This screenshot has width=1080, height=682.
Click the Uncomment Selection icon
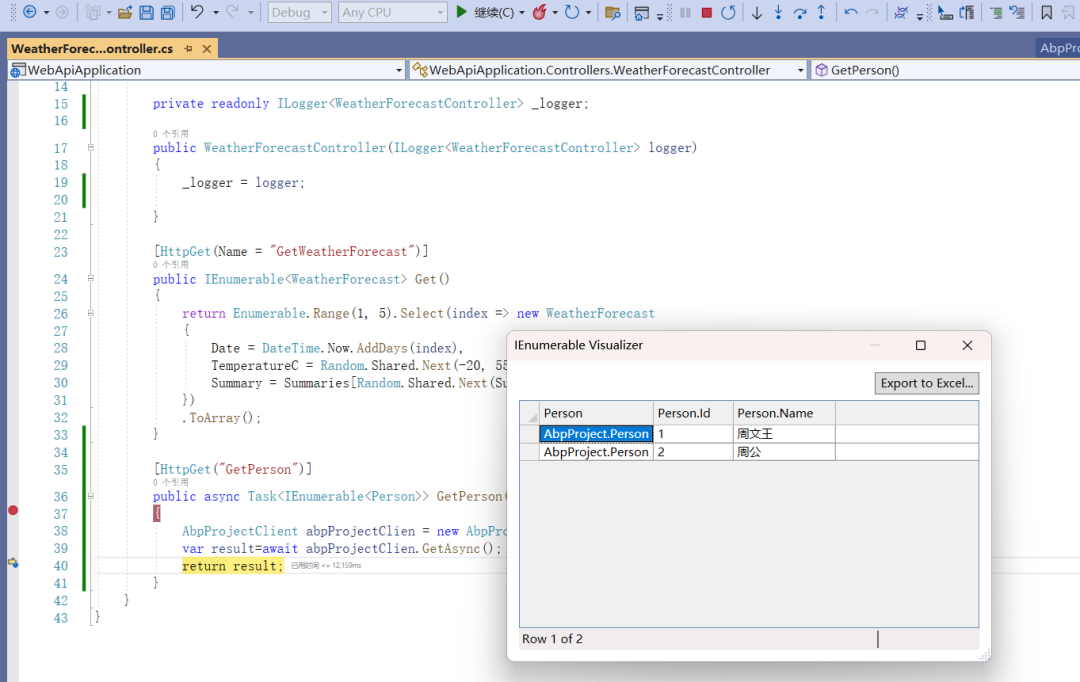pos(1017,12)
